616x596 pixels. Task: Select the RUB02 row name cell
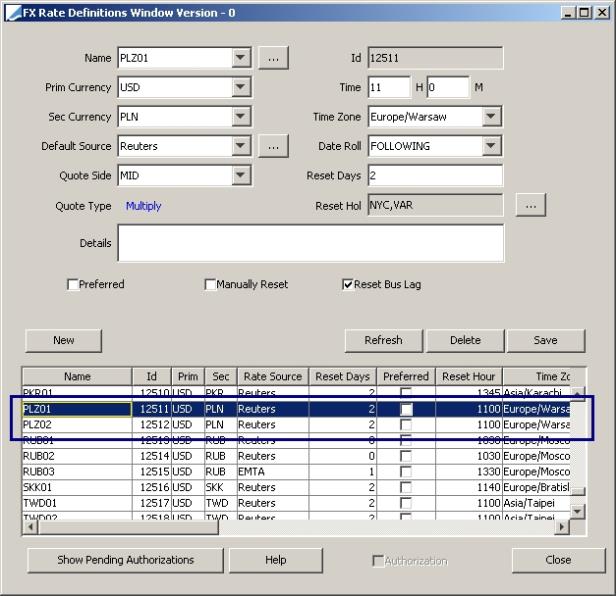77,456
